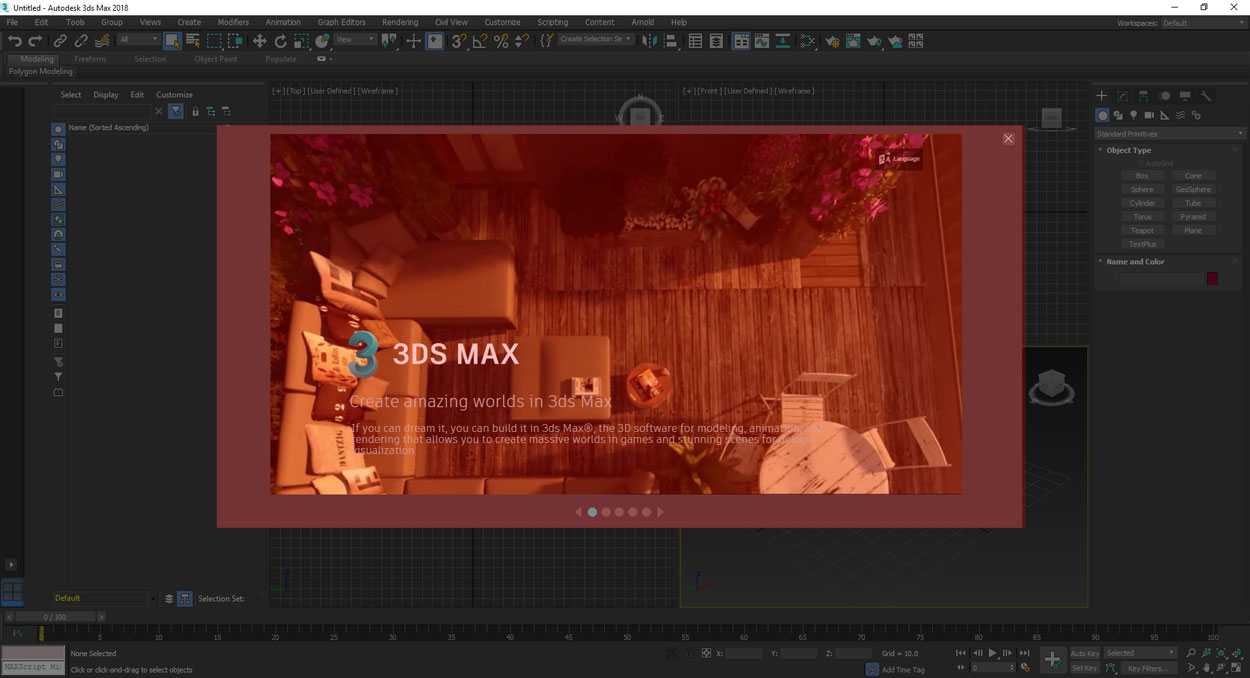
Task: Open the Modifiers menu
Action: pyautogui.click(x=233, y=22)
